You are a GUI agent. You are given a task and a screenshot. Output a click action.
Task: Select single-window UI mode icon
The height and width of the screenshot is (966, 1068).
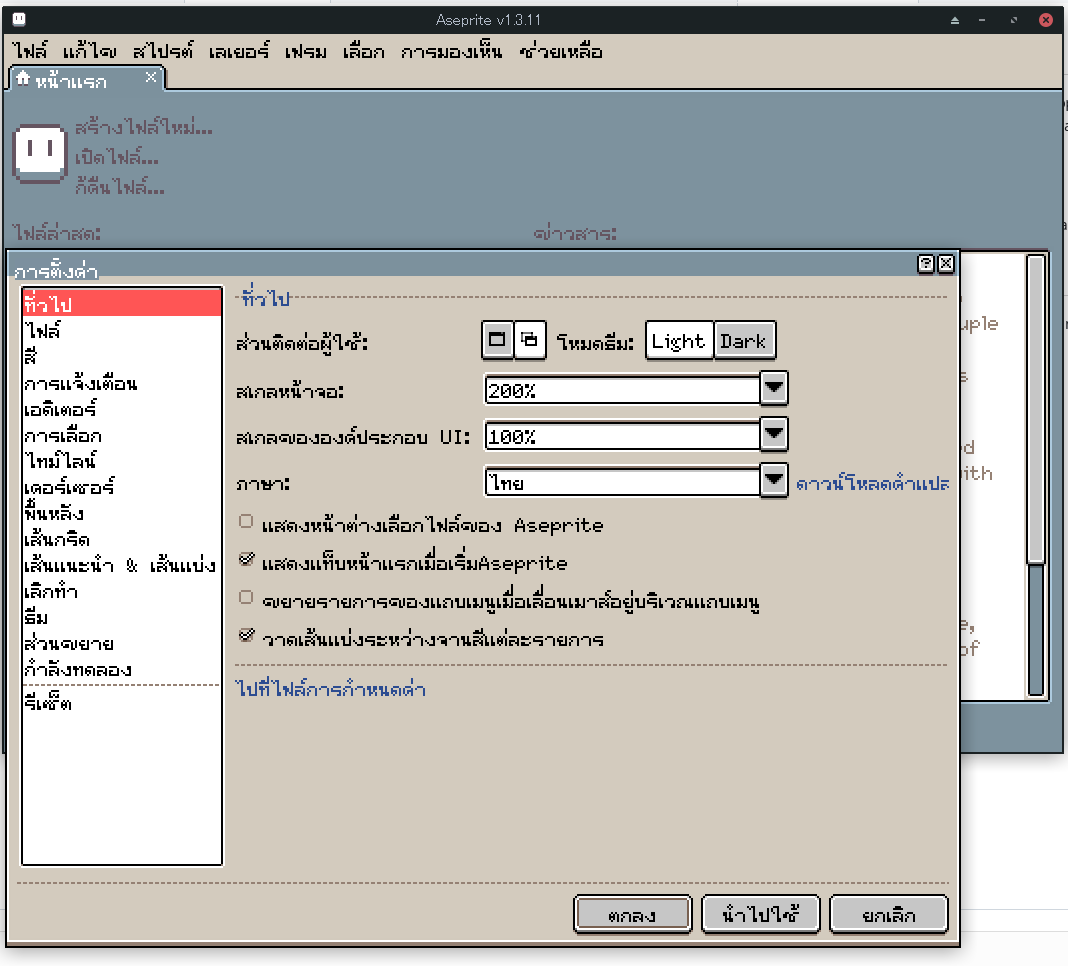(497, 340)
